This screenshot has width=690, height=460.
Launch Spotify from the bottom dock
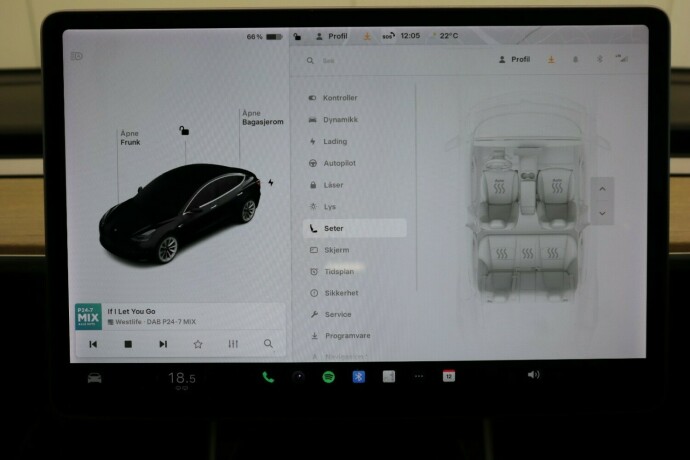coord(328,377)
